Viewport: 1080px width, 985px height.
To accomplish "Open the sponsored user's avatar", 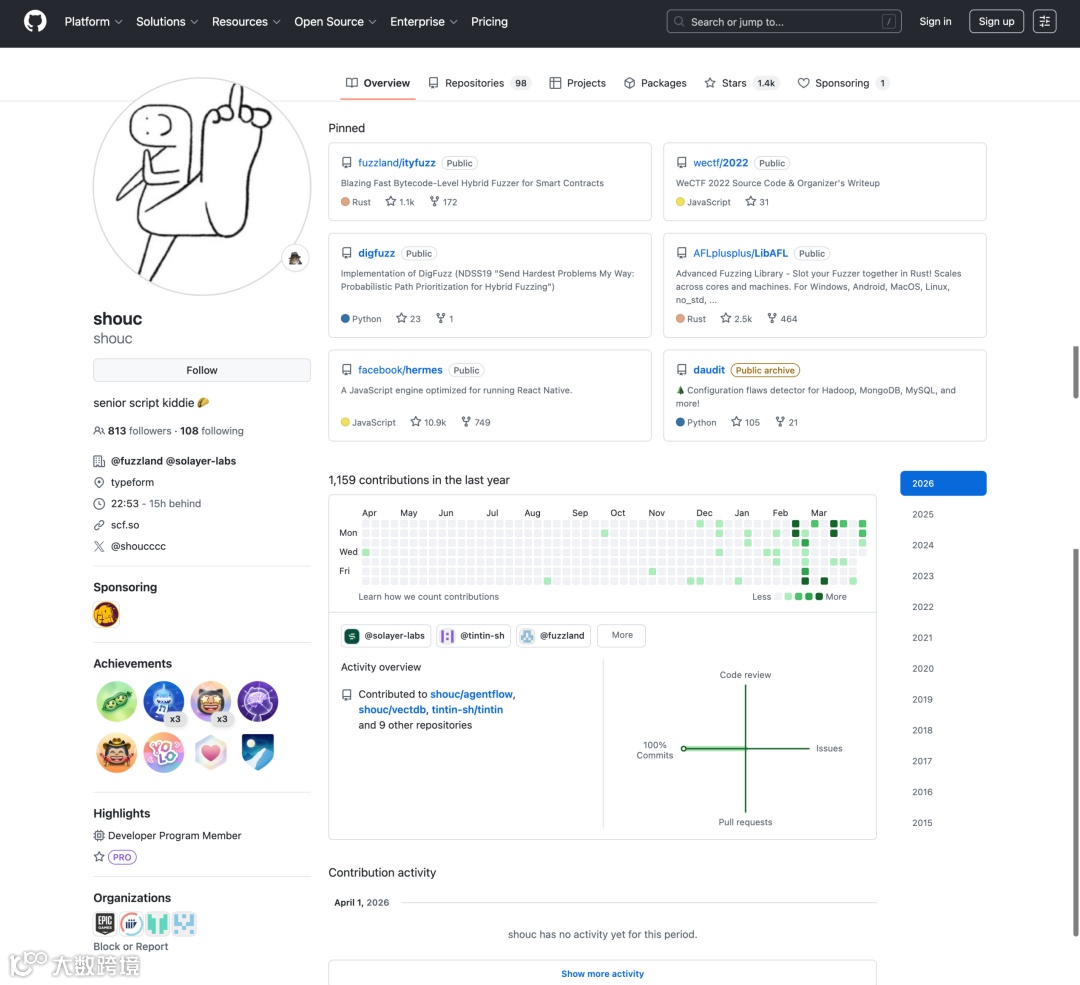I will (x=106, y=614).
